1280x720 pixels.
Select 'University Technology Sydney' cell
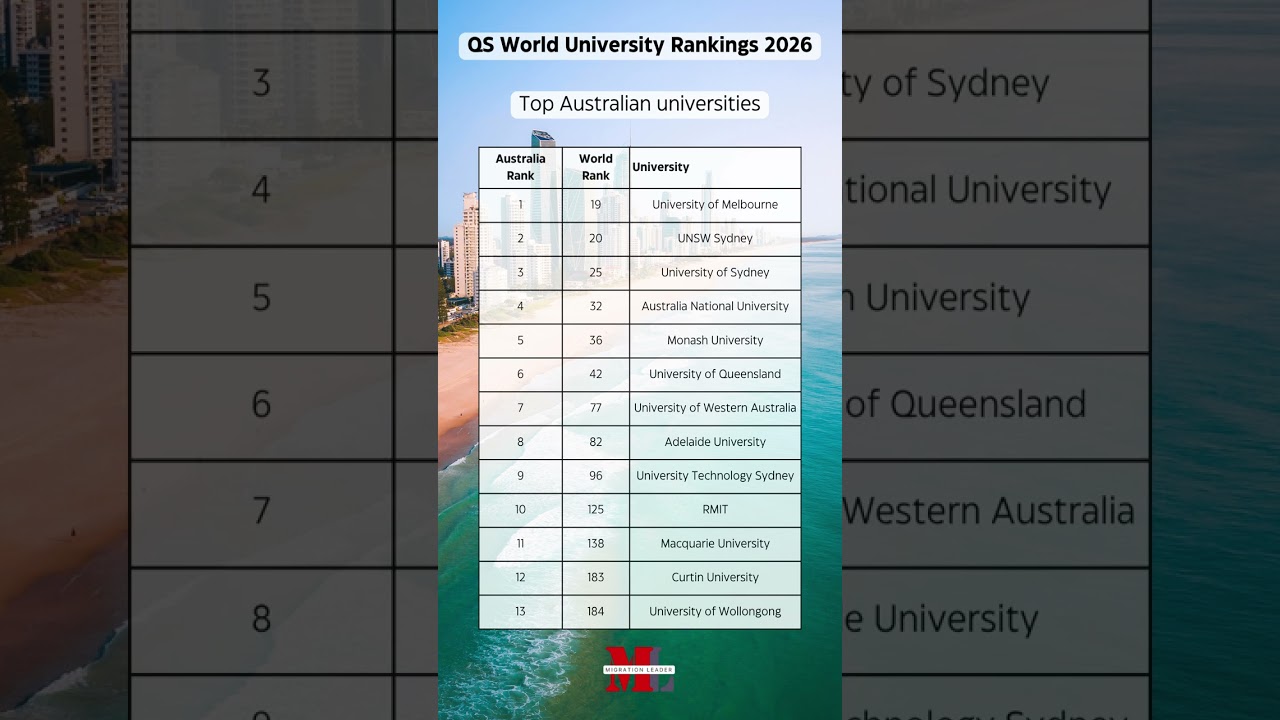click(x=715, y=476)
